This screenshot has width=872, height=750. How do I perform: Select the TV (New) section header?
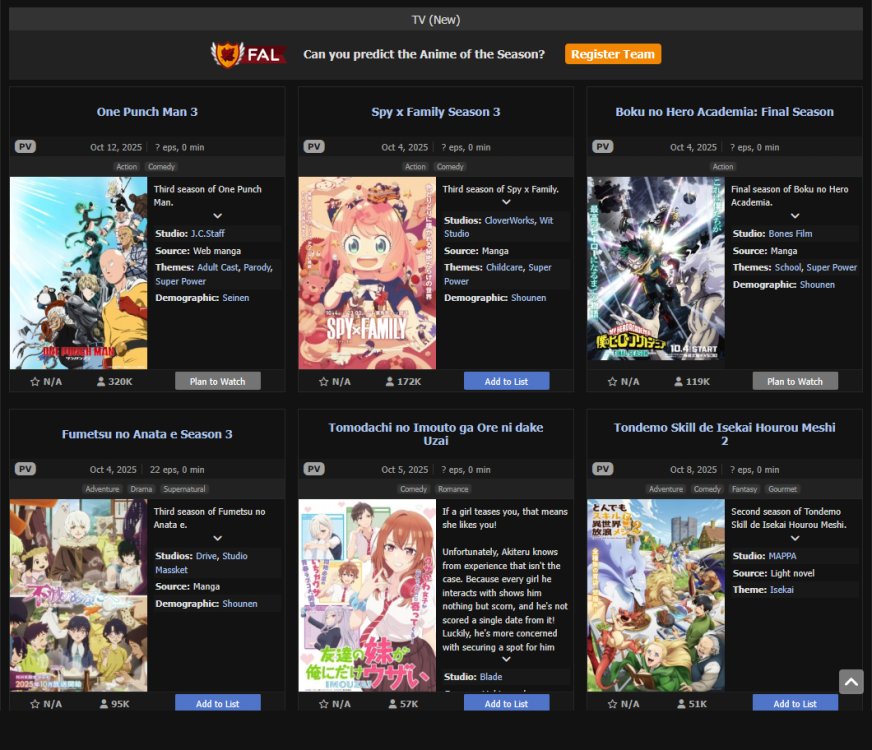coord(436,19)
